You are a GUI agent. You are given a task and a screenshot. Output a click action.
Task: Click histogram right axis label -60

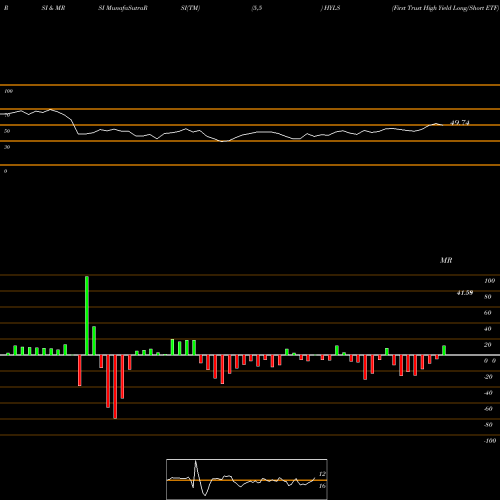488,409
